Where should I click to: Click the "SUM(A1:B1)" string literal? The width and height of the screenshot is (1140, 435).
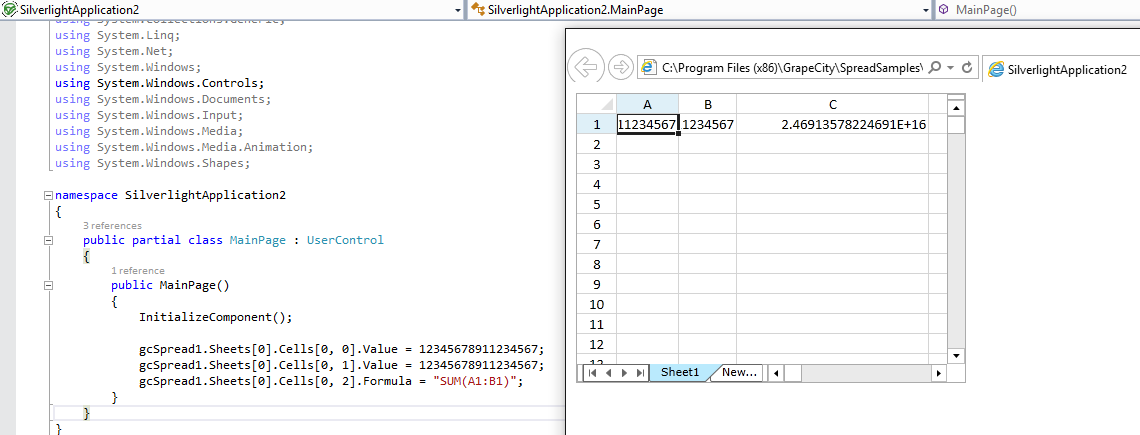click(x=475, y=381)
